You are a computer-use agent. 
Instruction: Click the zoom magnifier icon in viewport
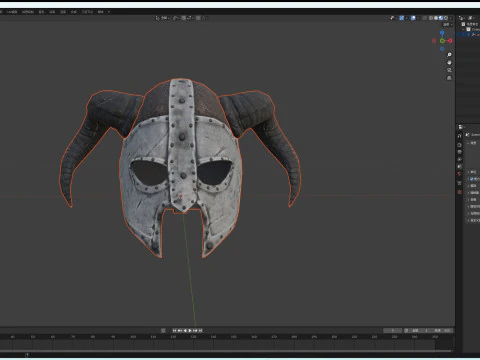[x=449, y=54]
